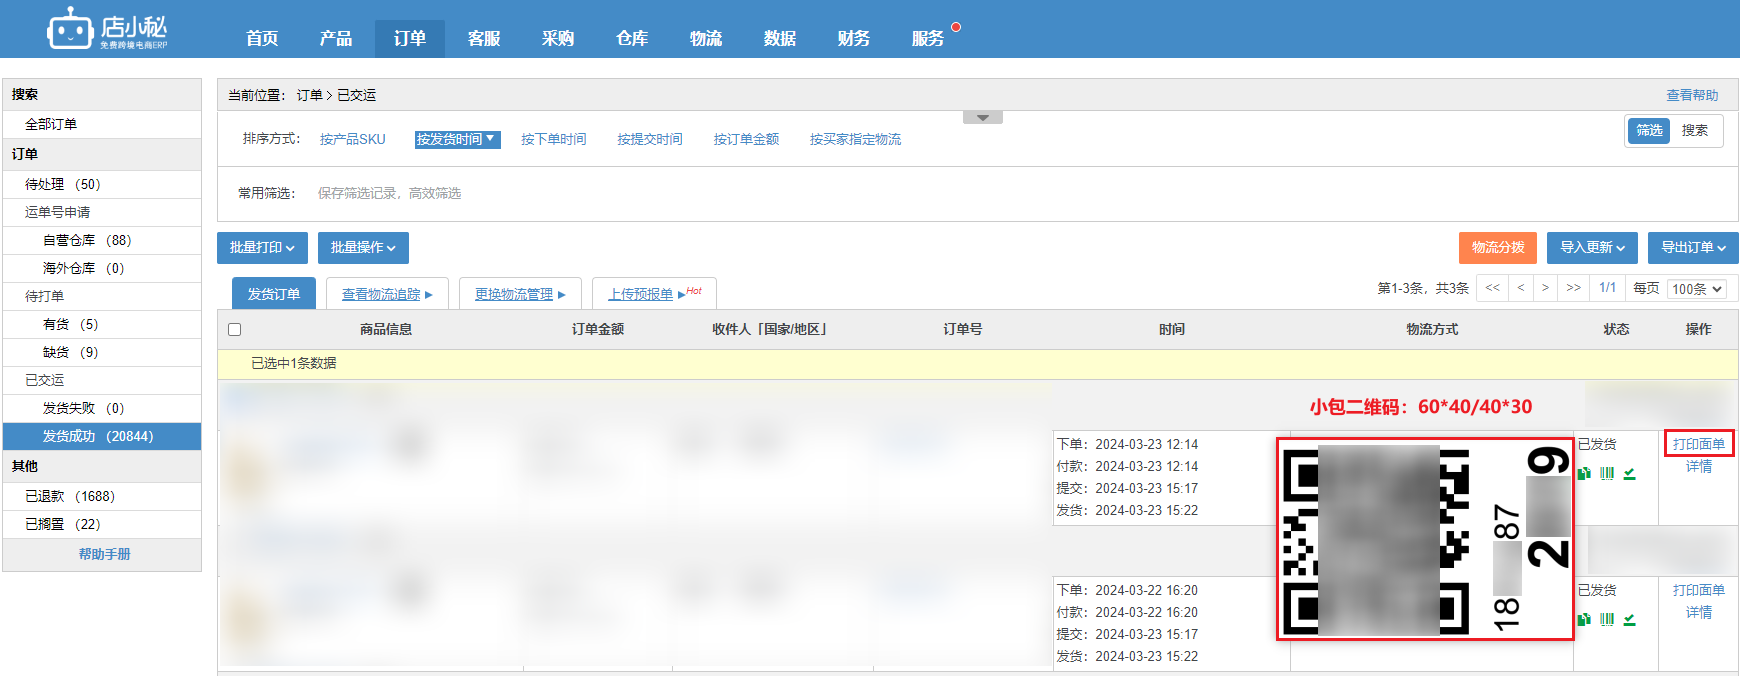Open 详情 for the 2024-03-23 12:14 order
1740x676 pixels.
(x=1699, y=467)
